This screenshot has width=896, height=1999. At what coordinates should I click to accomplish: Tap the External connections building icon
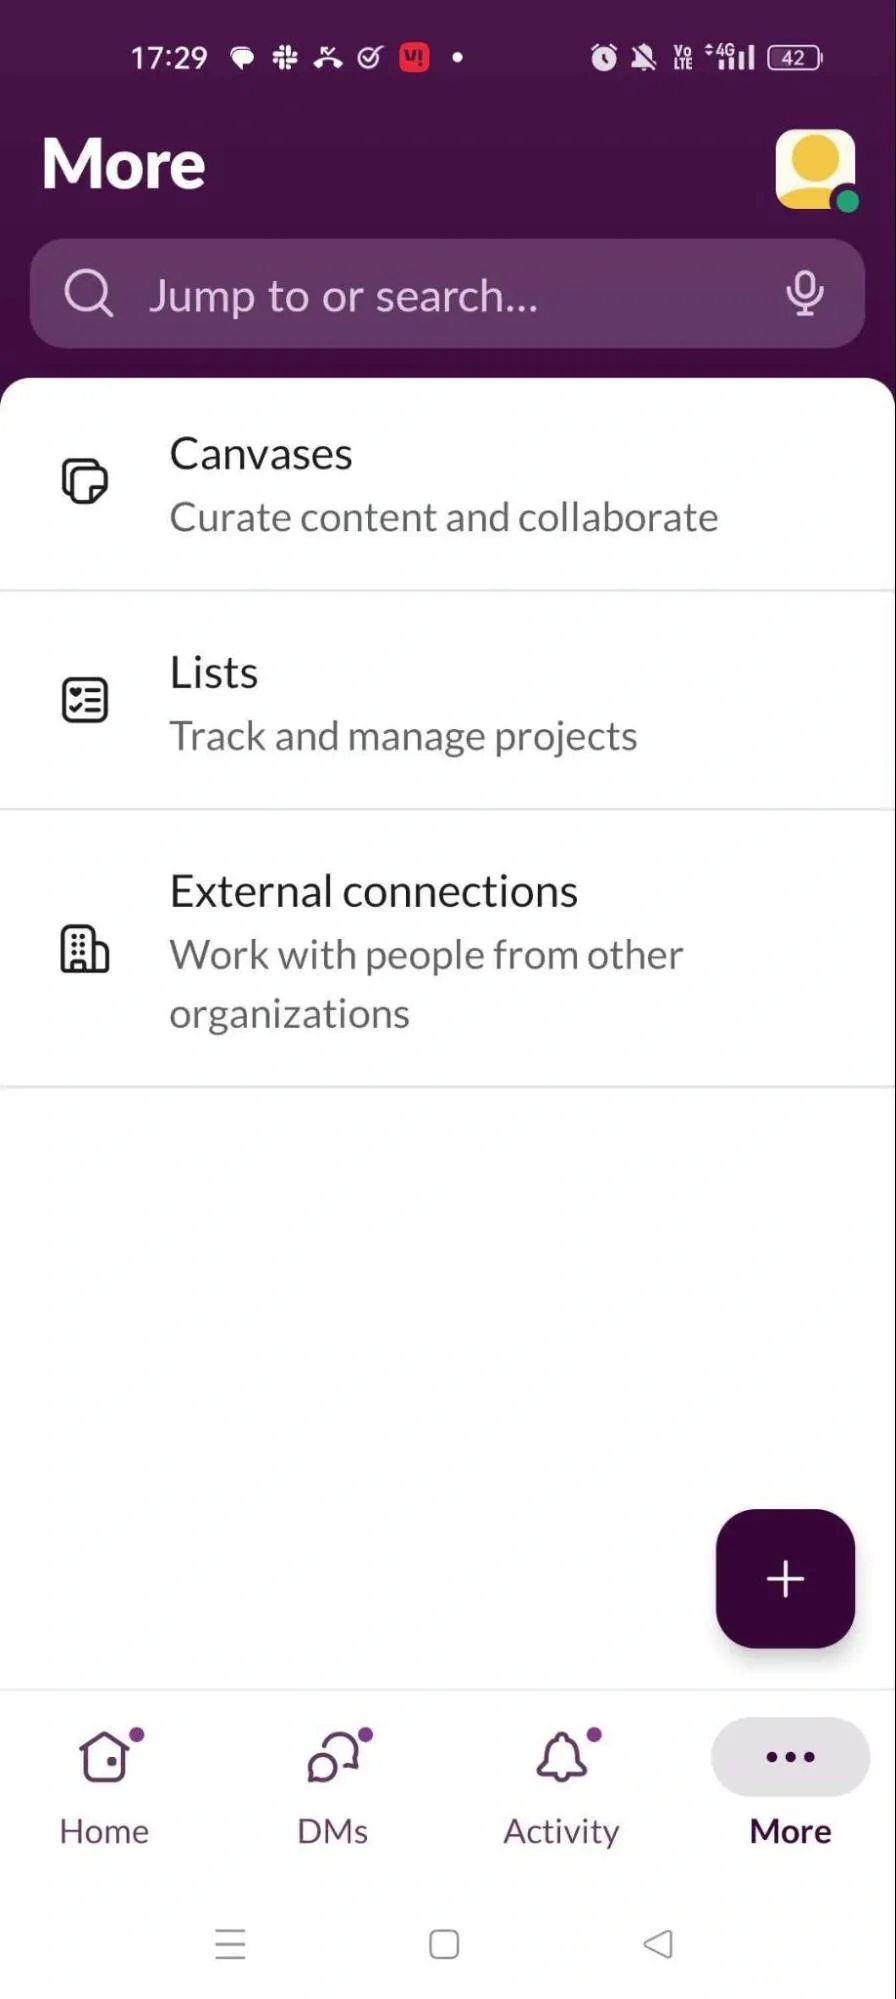(85, 949)
